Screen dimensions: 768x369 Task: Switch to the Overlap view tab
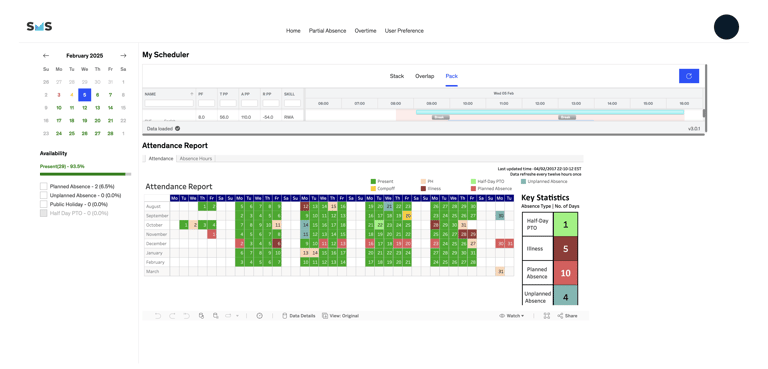point(425,76)
